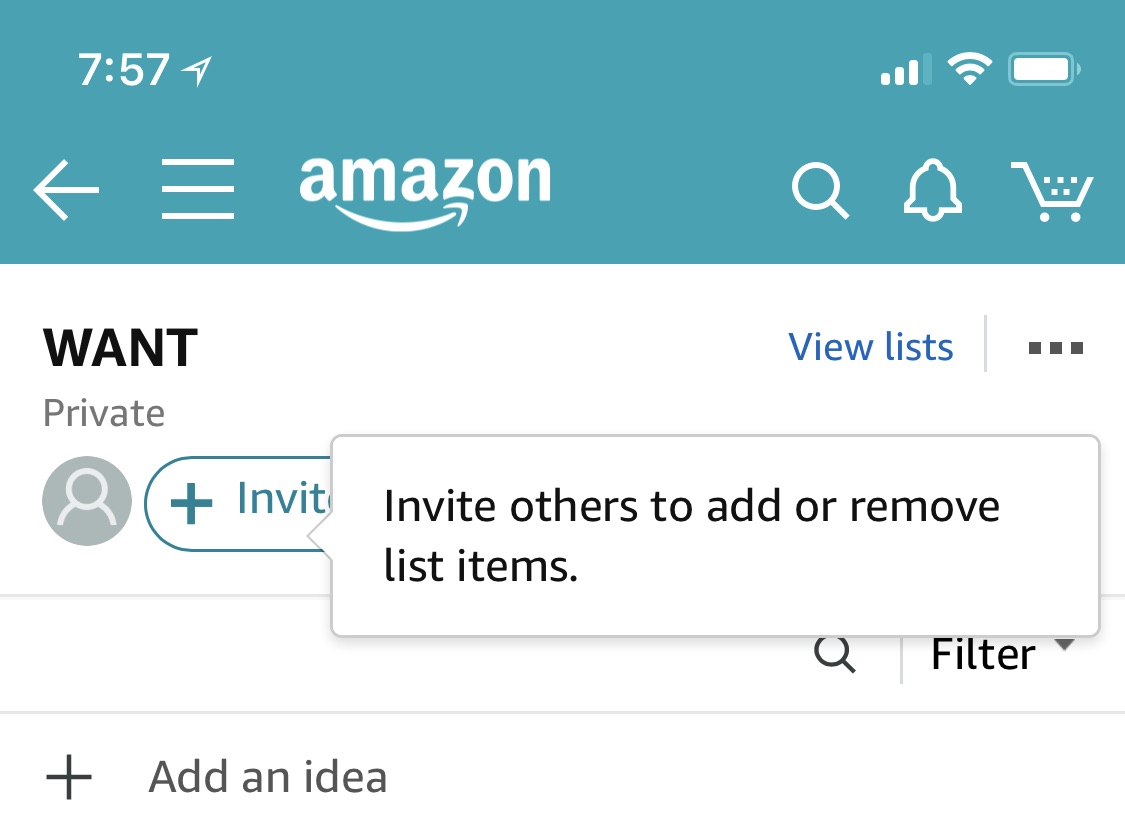Tap the gray profile avatar icon
Viewport: 1125px width, 840px height.
pos(87,501)
